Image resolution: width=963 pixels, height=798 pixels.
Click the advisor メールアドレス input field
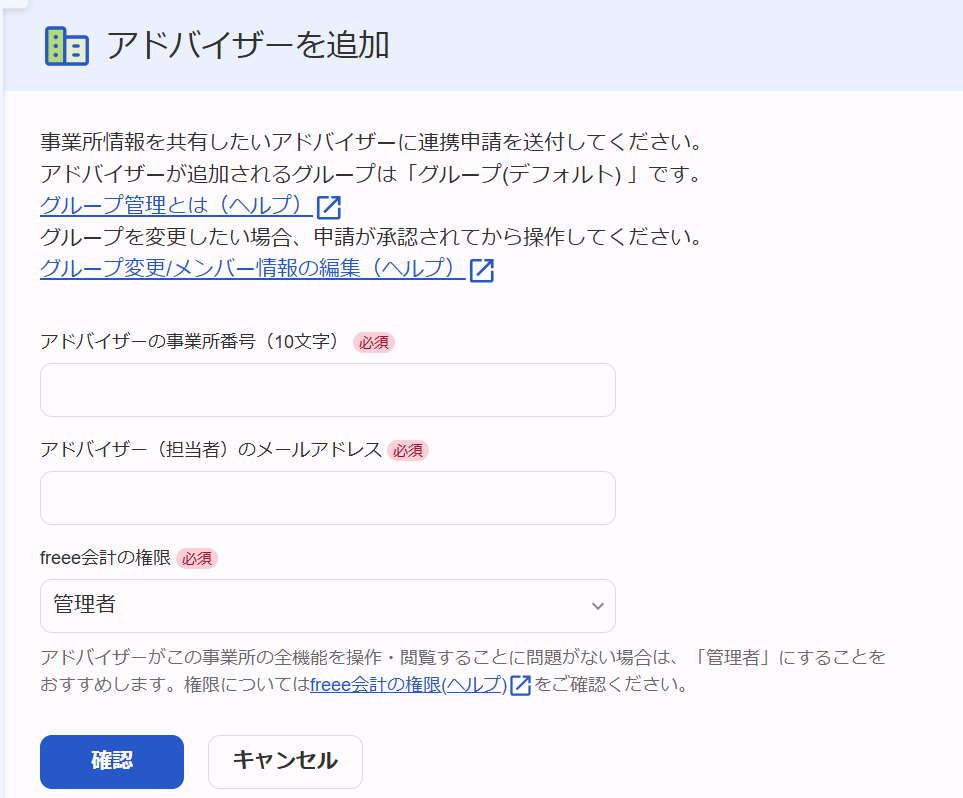tap(327, 498)
